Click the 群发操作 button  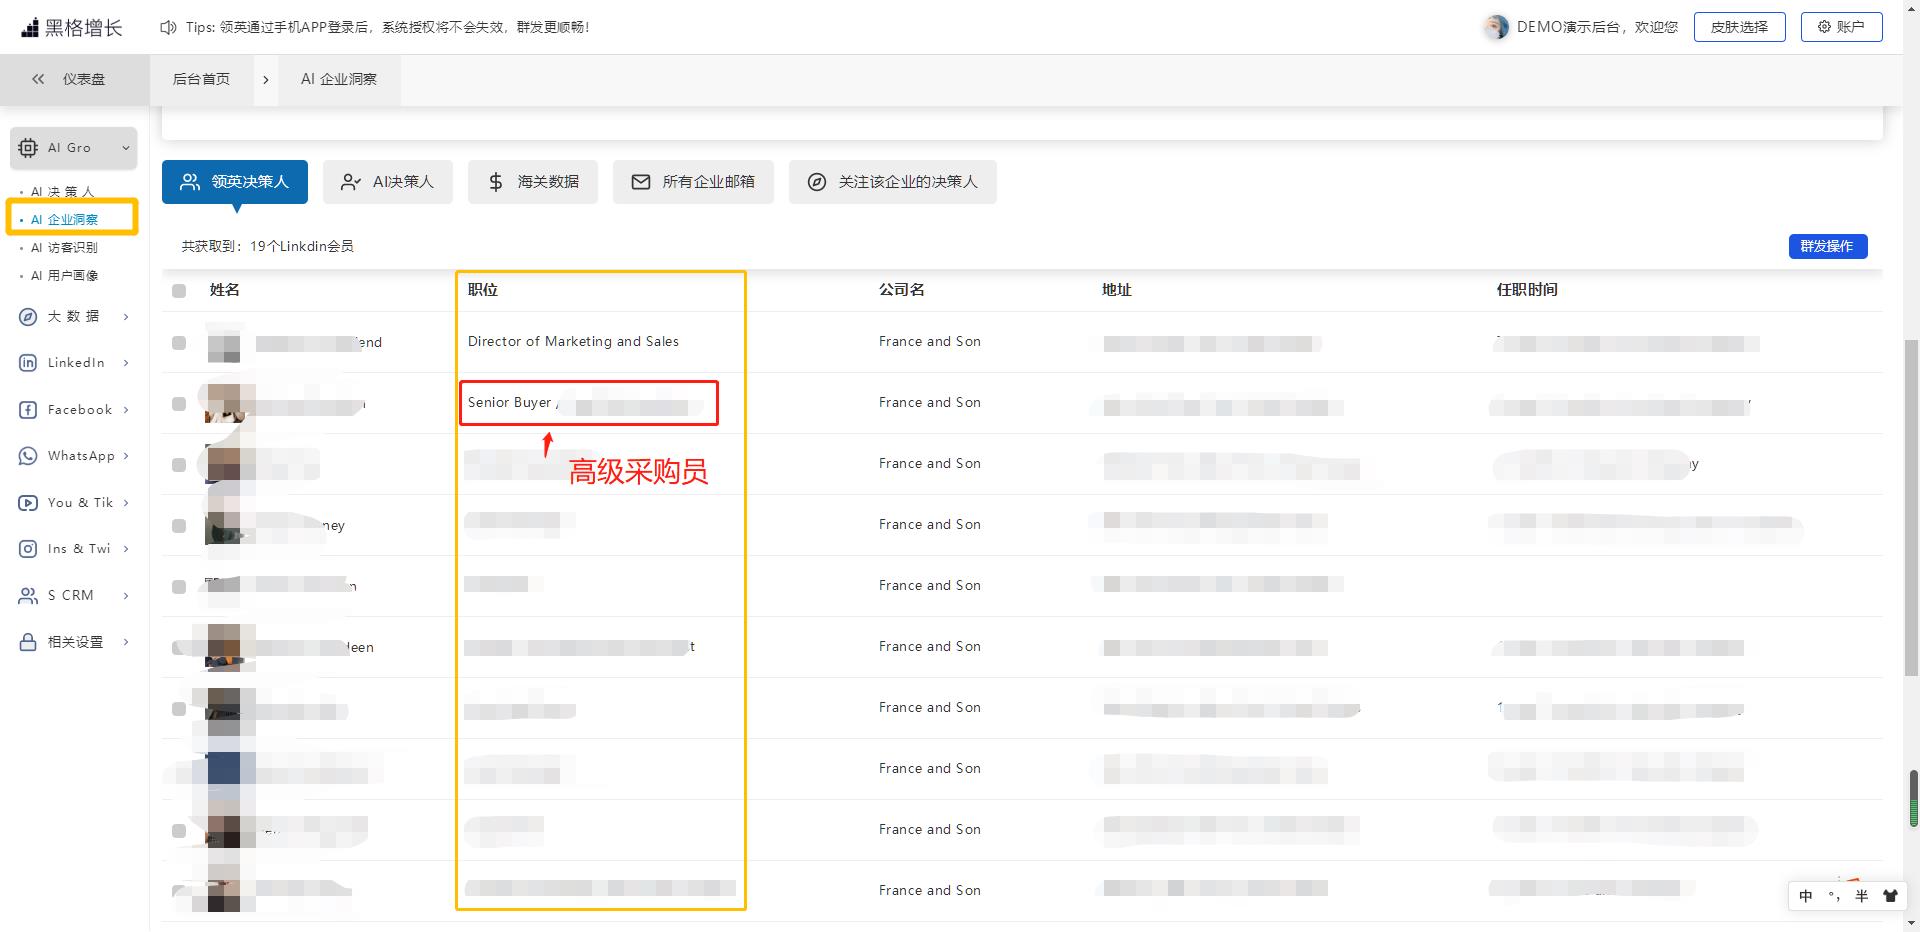point(1827,246)
